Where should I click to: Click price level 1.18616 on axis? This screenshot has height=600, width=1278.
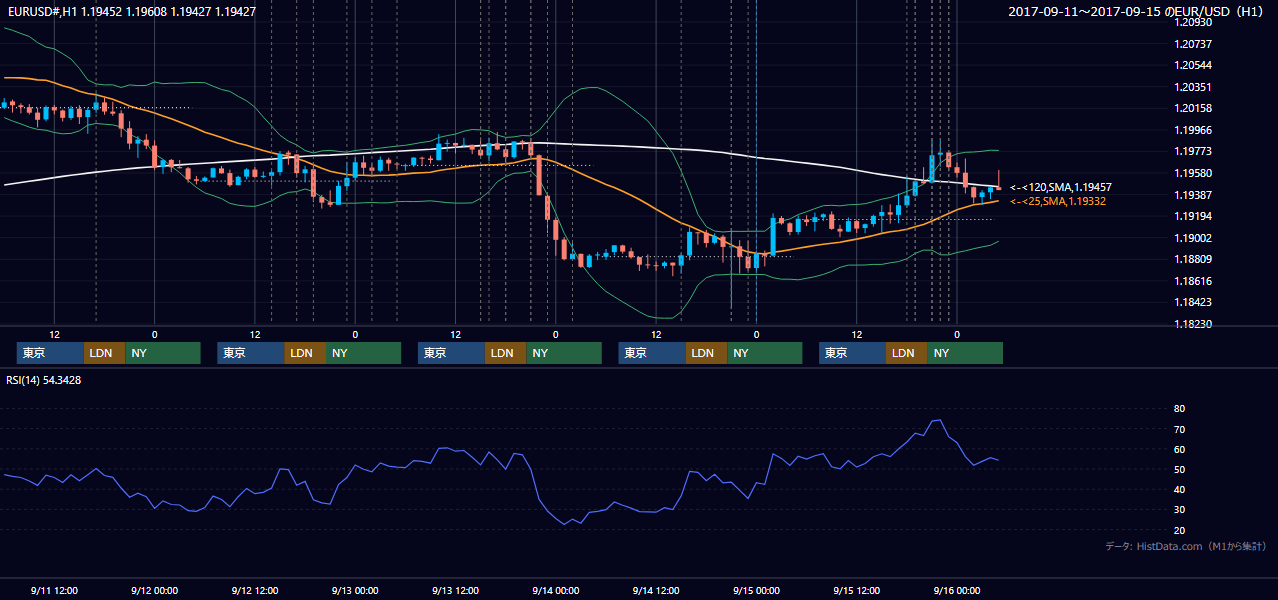(x=1192, y=282)
